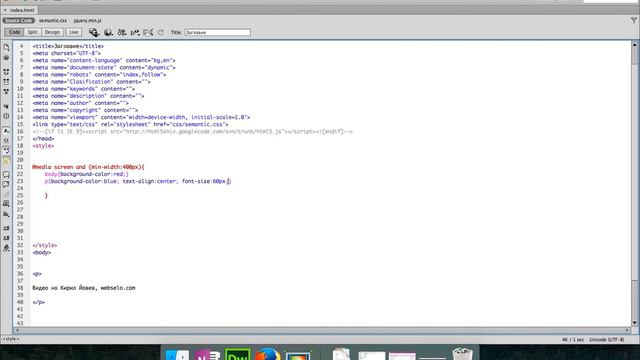Screen dimensions: 640x360
Task: Open semantic.css related file
Action: click(x=53, y=20)
